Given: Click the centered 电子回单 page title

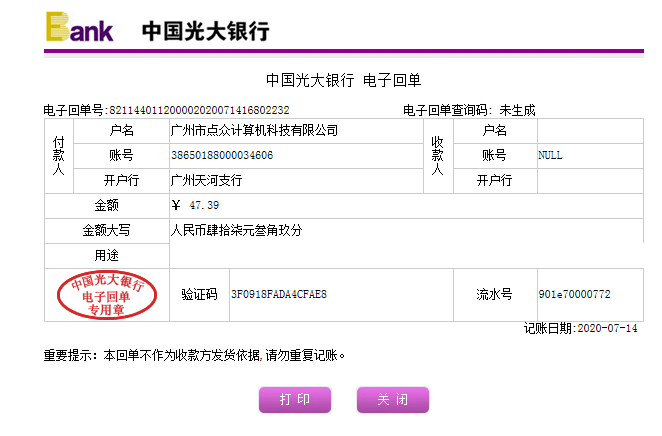Looking at the screenshot, I should pos(343,80).
